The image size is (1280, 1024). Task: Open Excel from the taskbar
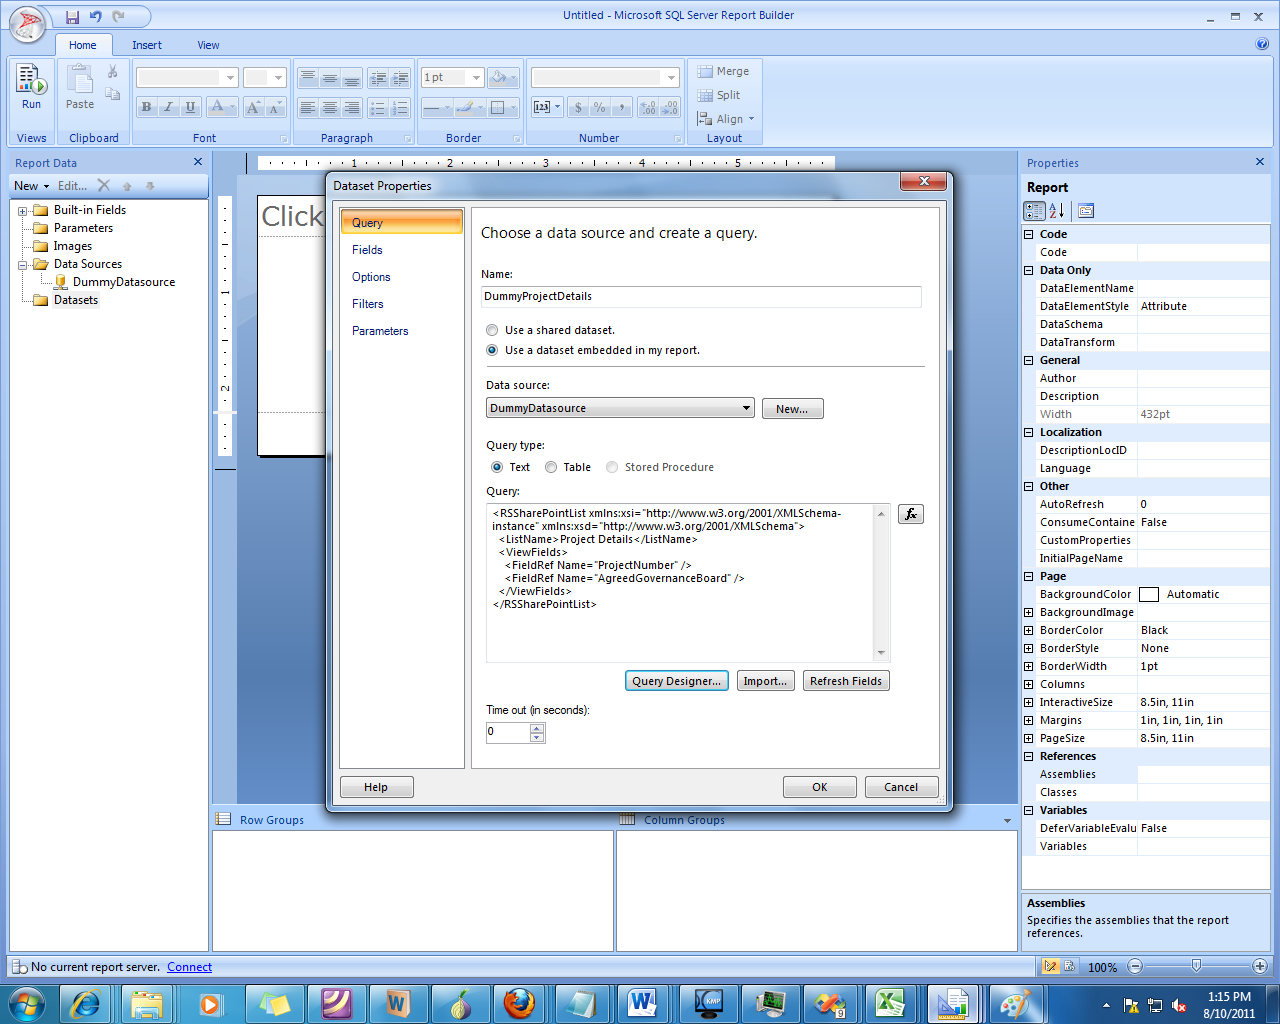(890, 1003)
